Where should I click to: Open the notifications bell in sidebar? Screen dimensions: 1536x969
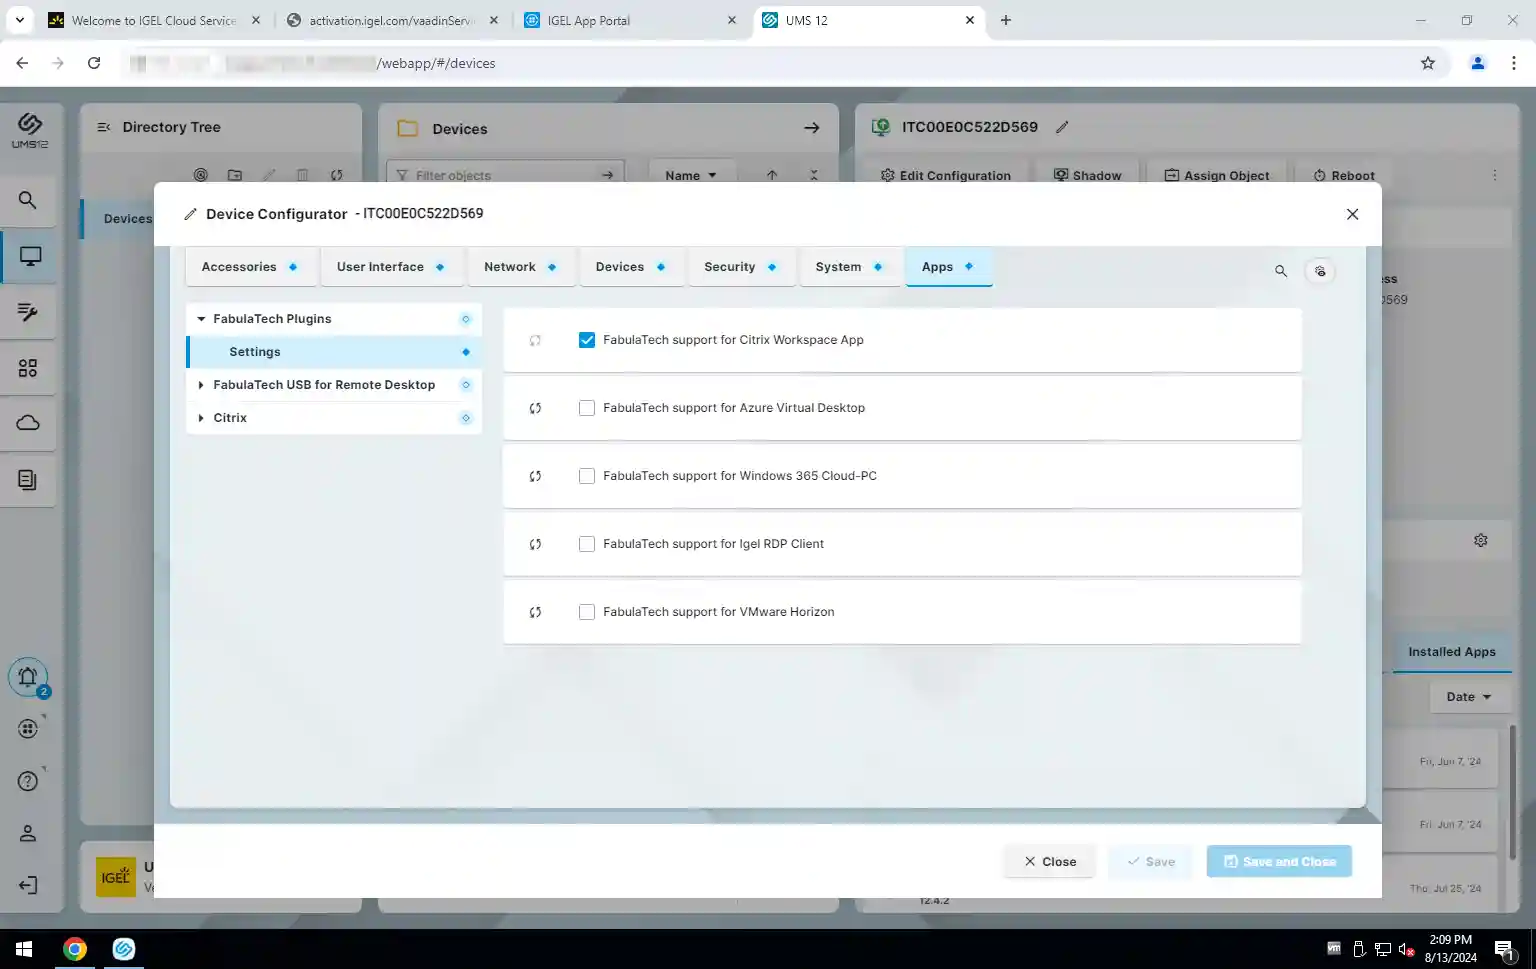(28, 677)
